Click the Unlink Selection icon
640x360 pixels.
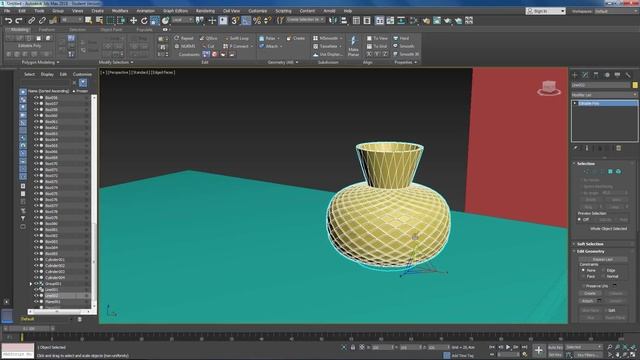[42, 20]
